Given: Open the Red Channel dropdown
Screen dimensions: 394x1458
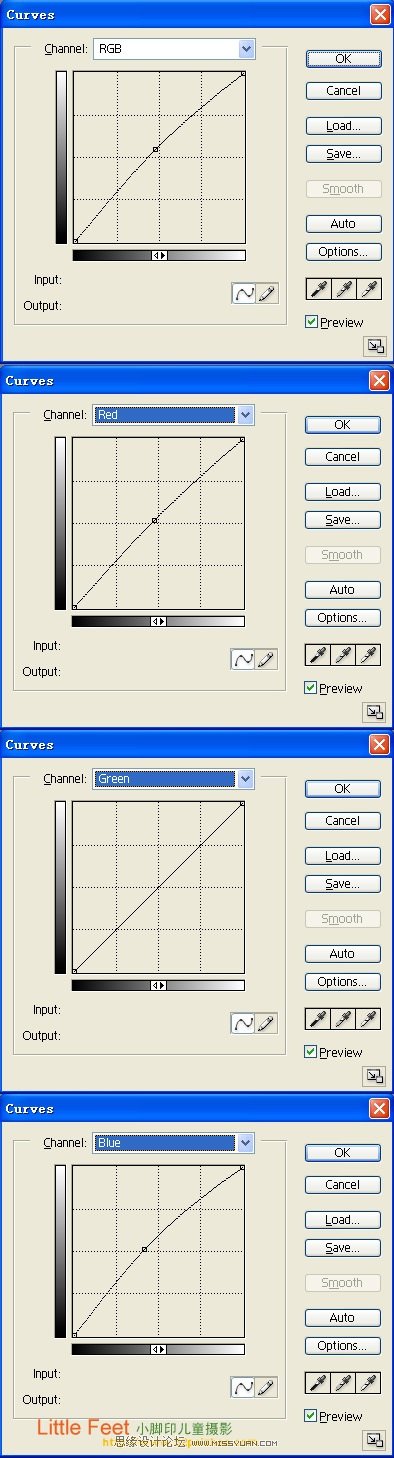Looking at the screenshot, I should (173, 414).
